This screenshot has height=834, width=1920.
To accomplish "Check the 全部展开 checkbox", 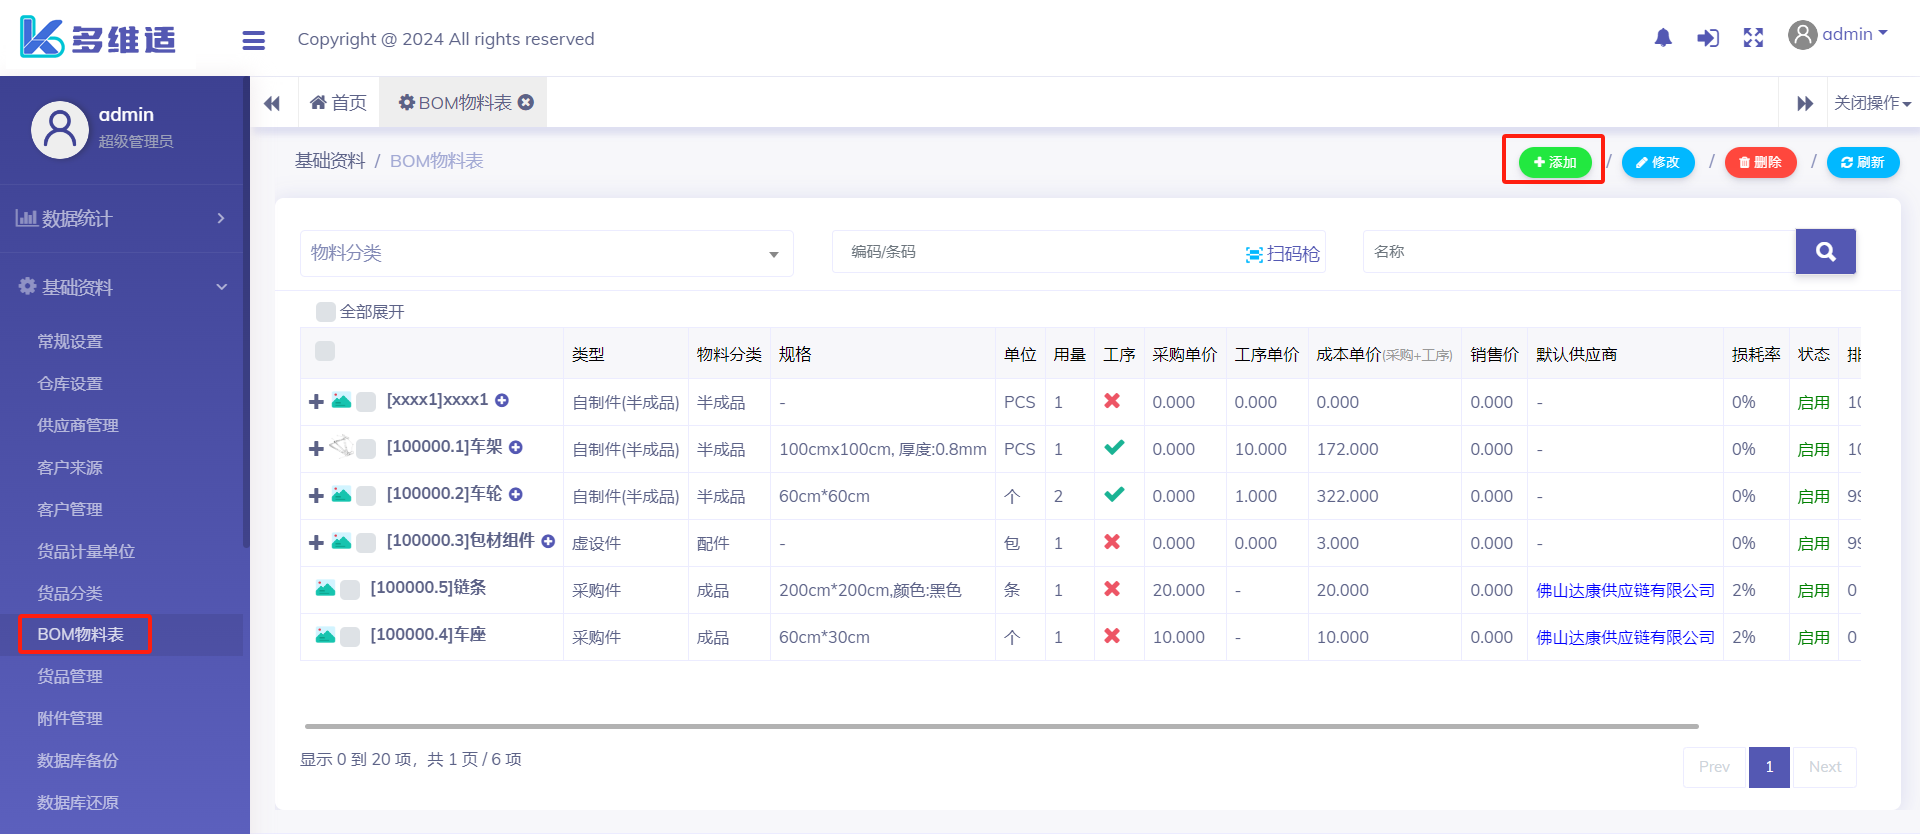I will pyautogui.click(x=326, y=312).
